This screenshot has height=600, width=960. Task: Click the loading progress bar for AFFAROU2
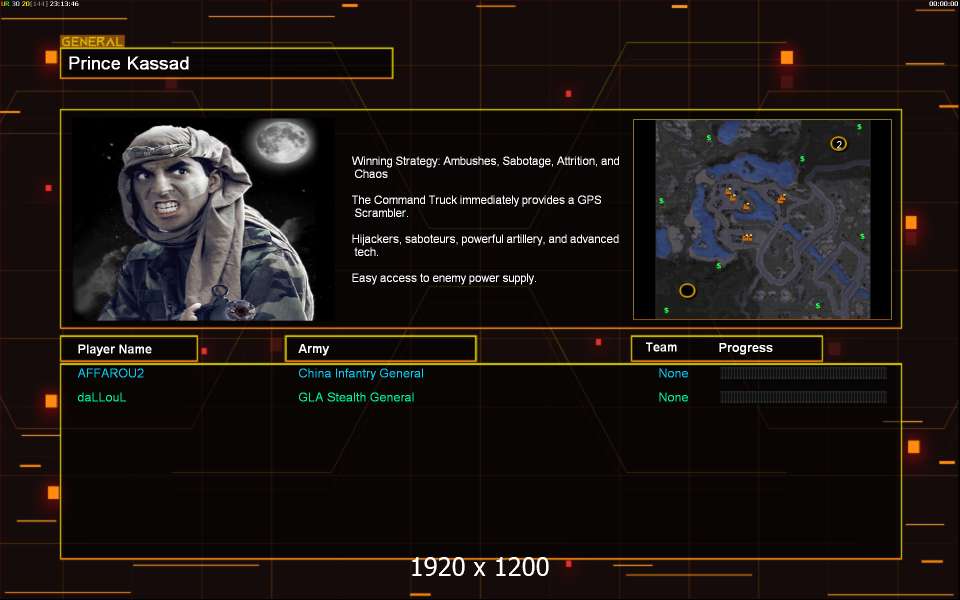tap(803, 373)
